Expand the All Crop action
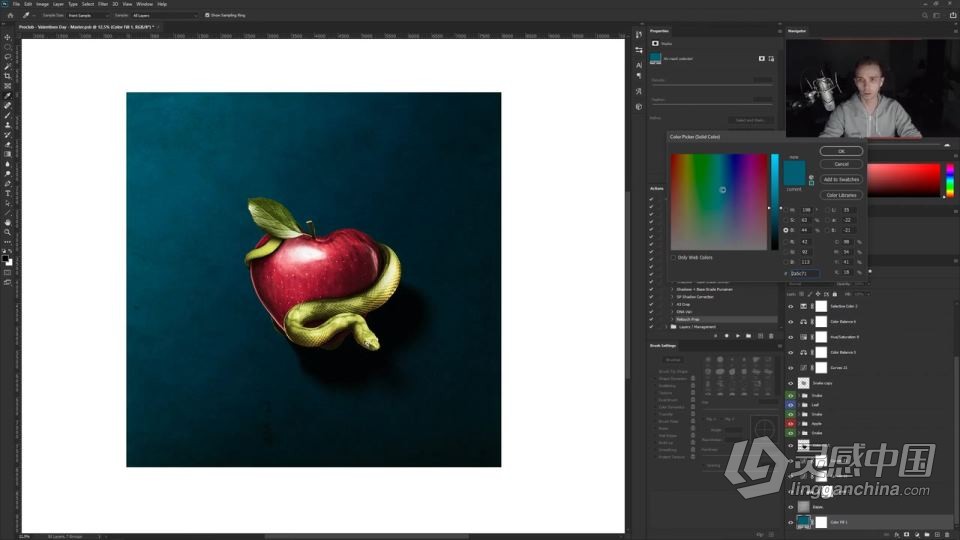The image size is (960, 540). (672, 304)
